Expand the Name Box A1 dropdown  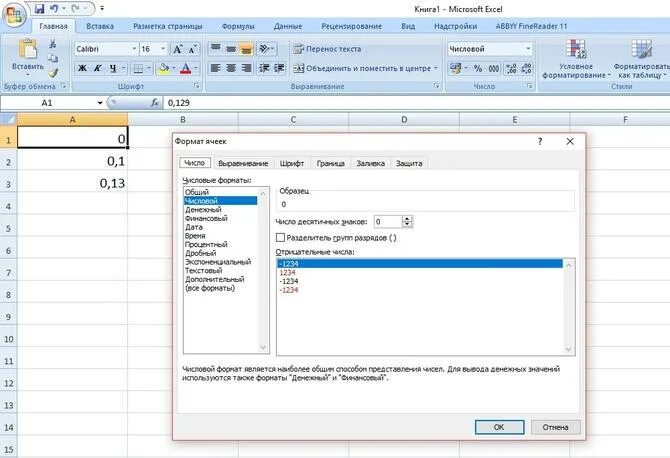point(100,103)
